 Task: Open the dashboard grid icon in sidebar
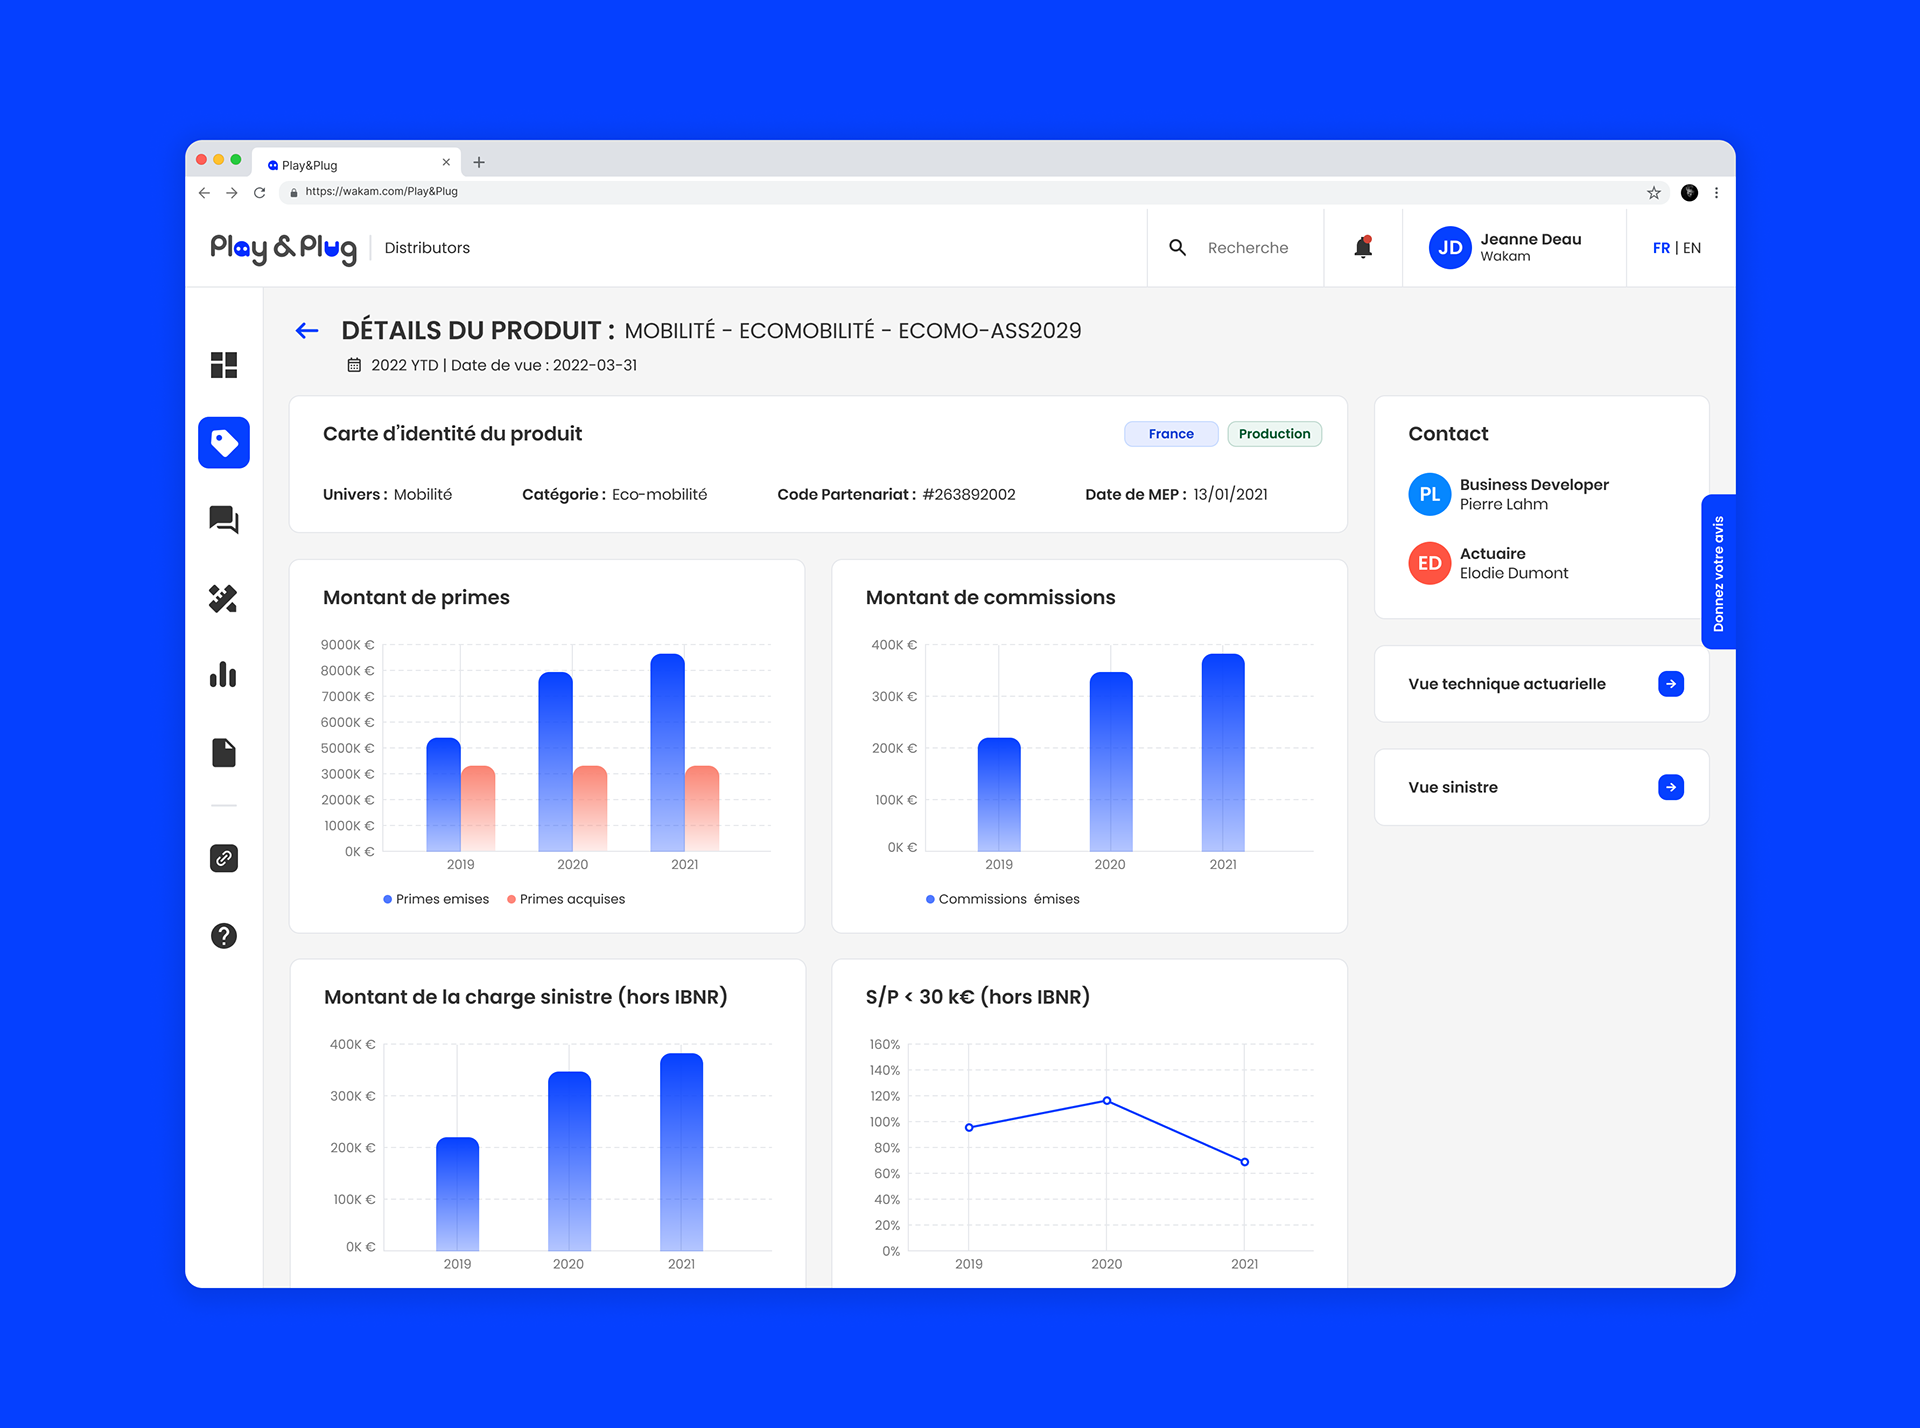(x=223, y=365)
